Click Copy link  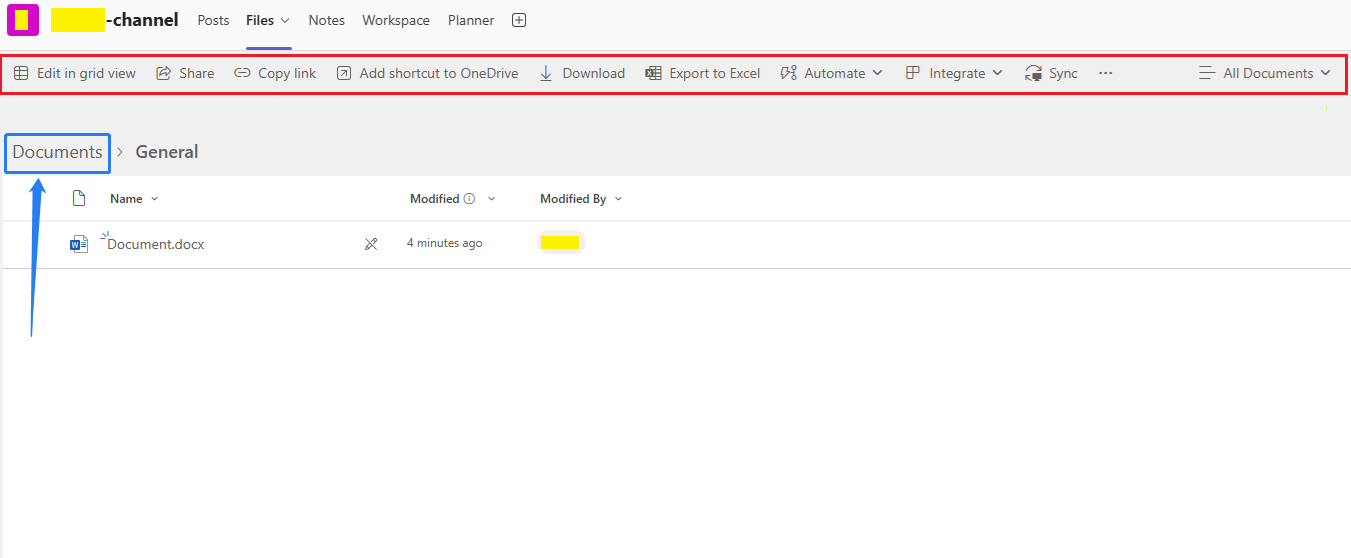[x=275, y=73]
